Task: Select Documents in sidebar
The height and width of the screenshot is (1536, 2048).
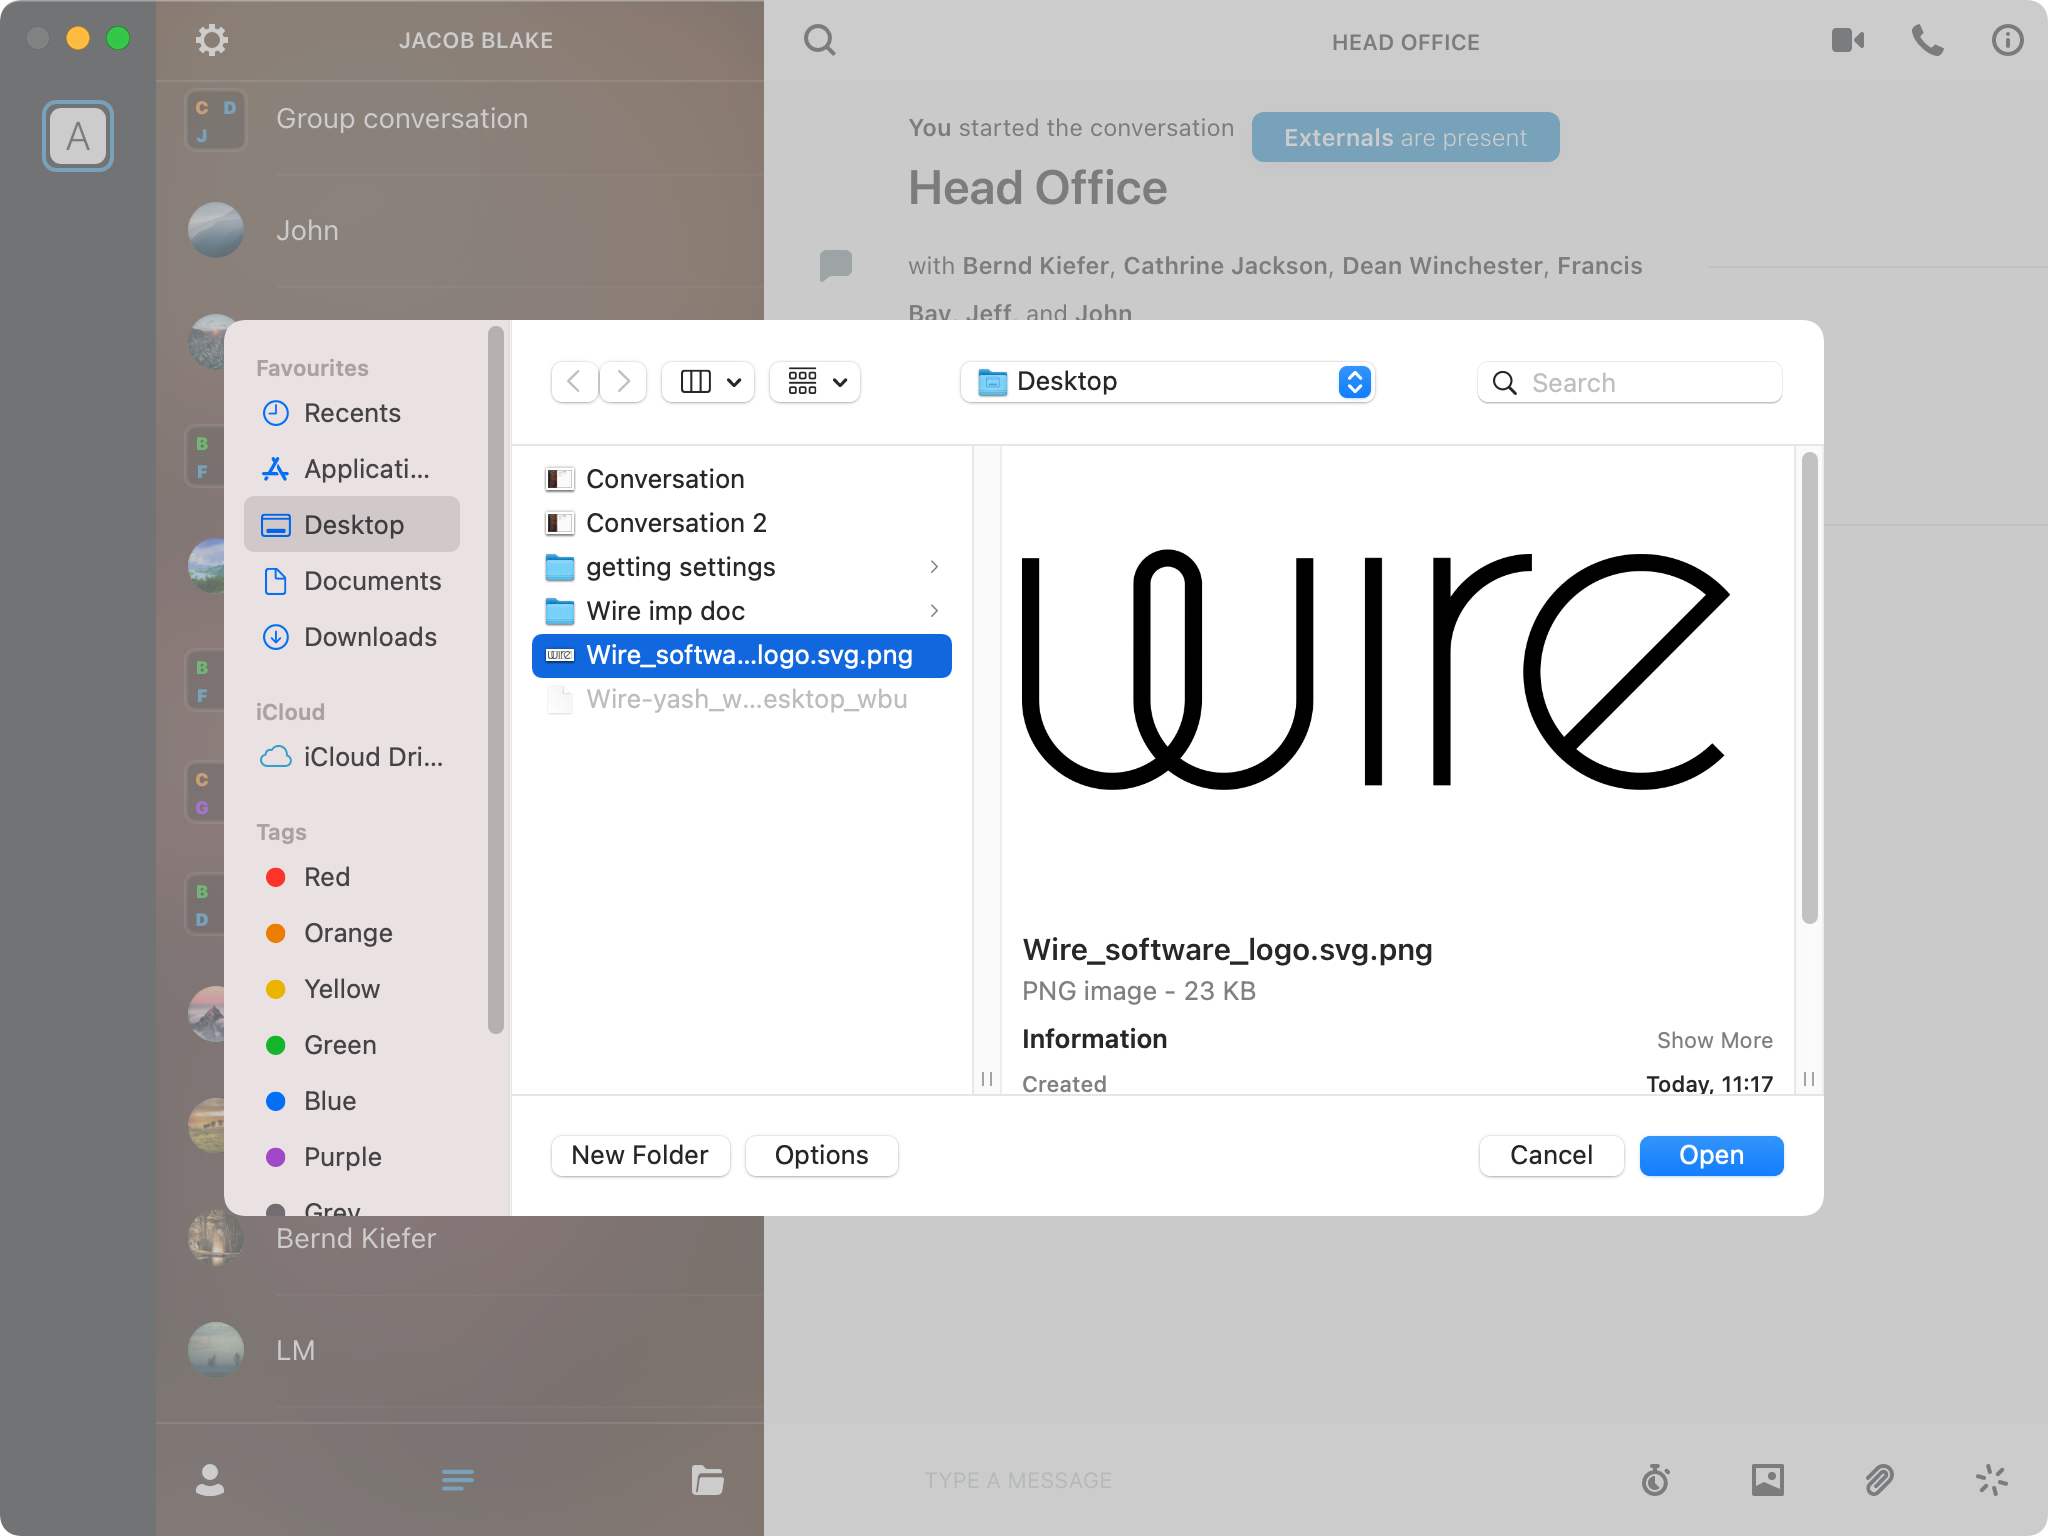Action: click(352, 581)
